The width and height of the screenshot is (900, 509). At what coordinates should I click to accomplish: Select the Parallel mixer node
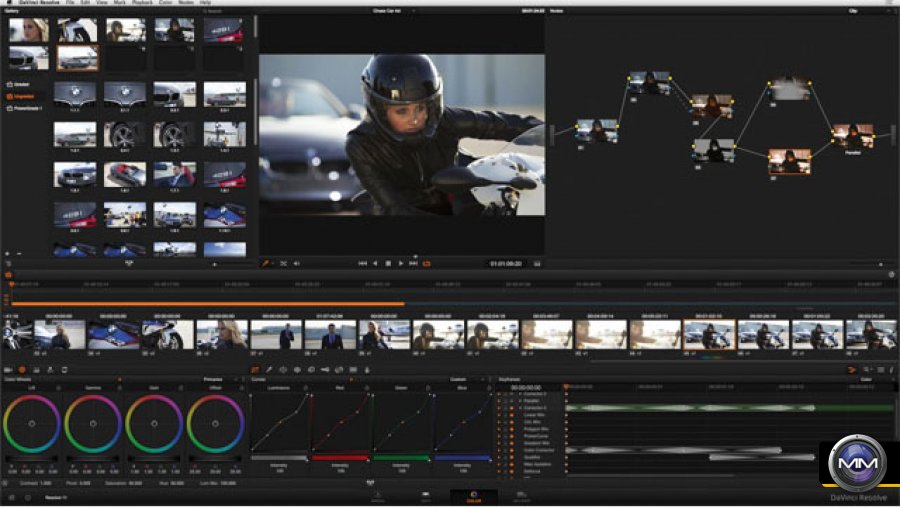click(853, 137)
